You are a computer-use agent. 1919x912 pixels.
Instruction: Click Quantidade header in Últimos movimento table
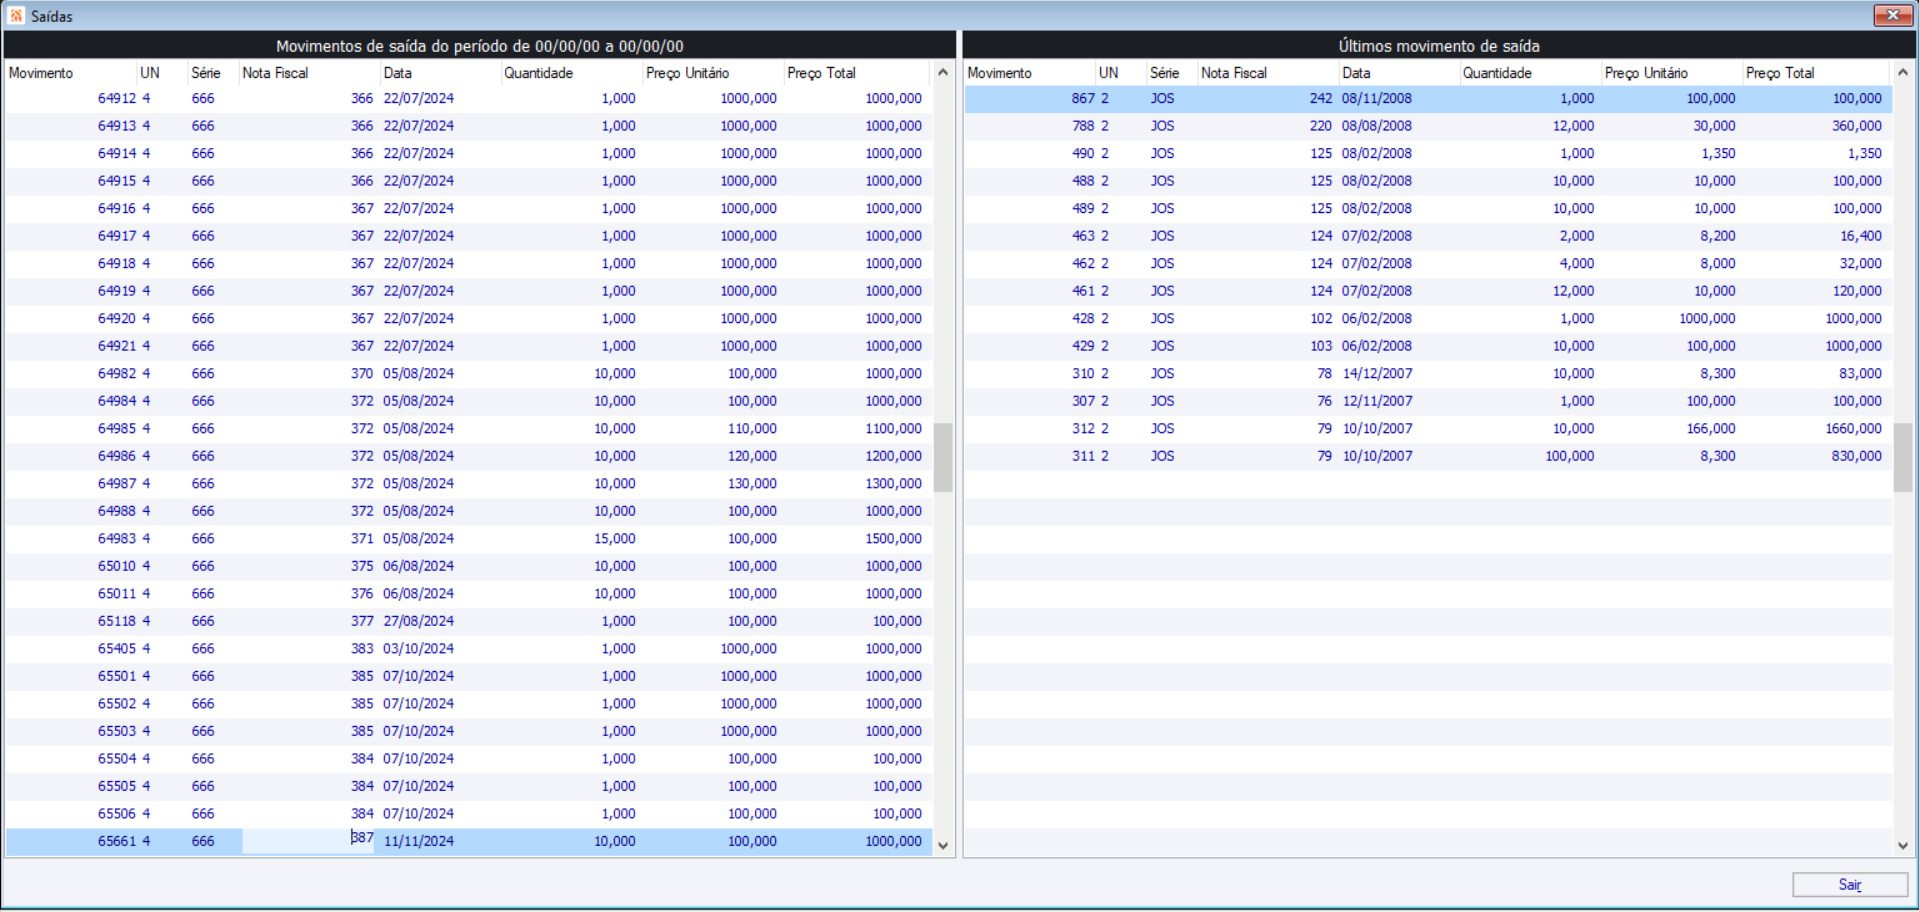coord(1531,73)
